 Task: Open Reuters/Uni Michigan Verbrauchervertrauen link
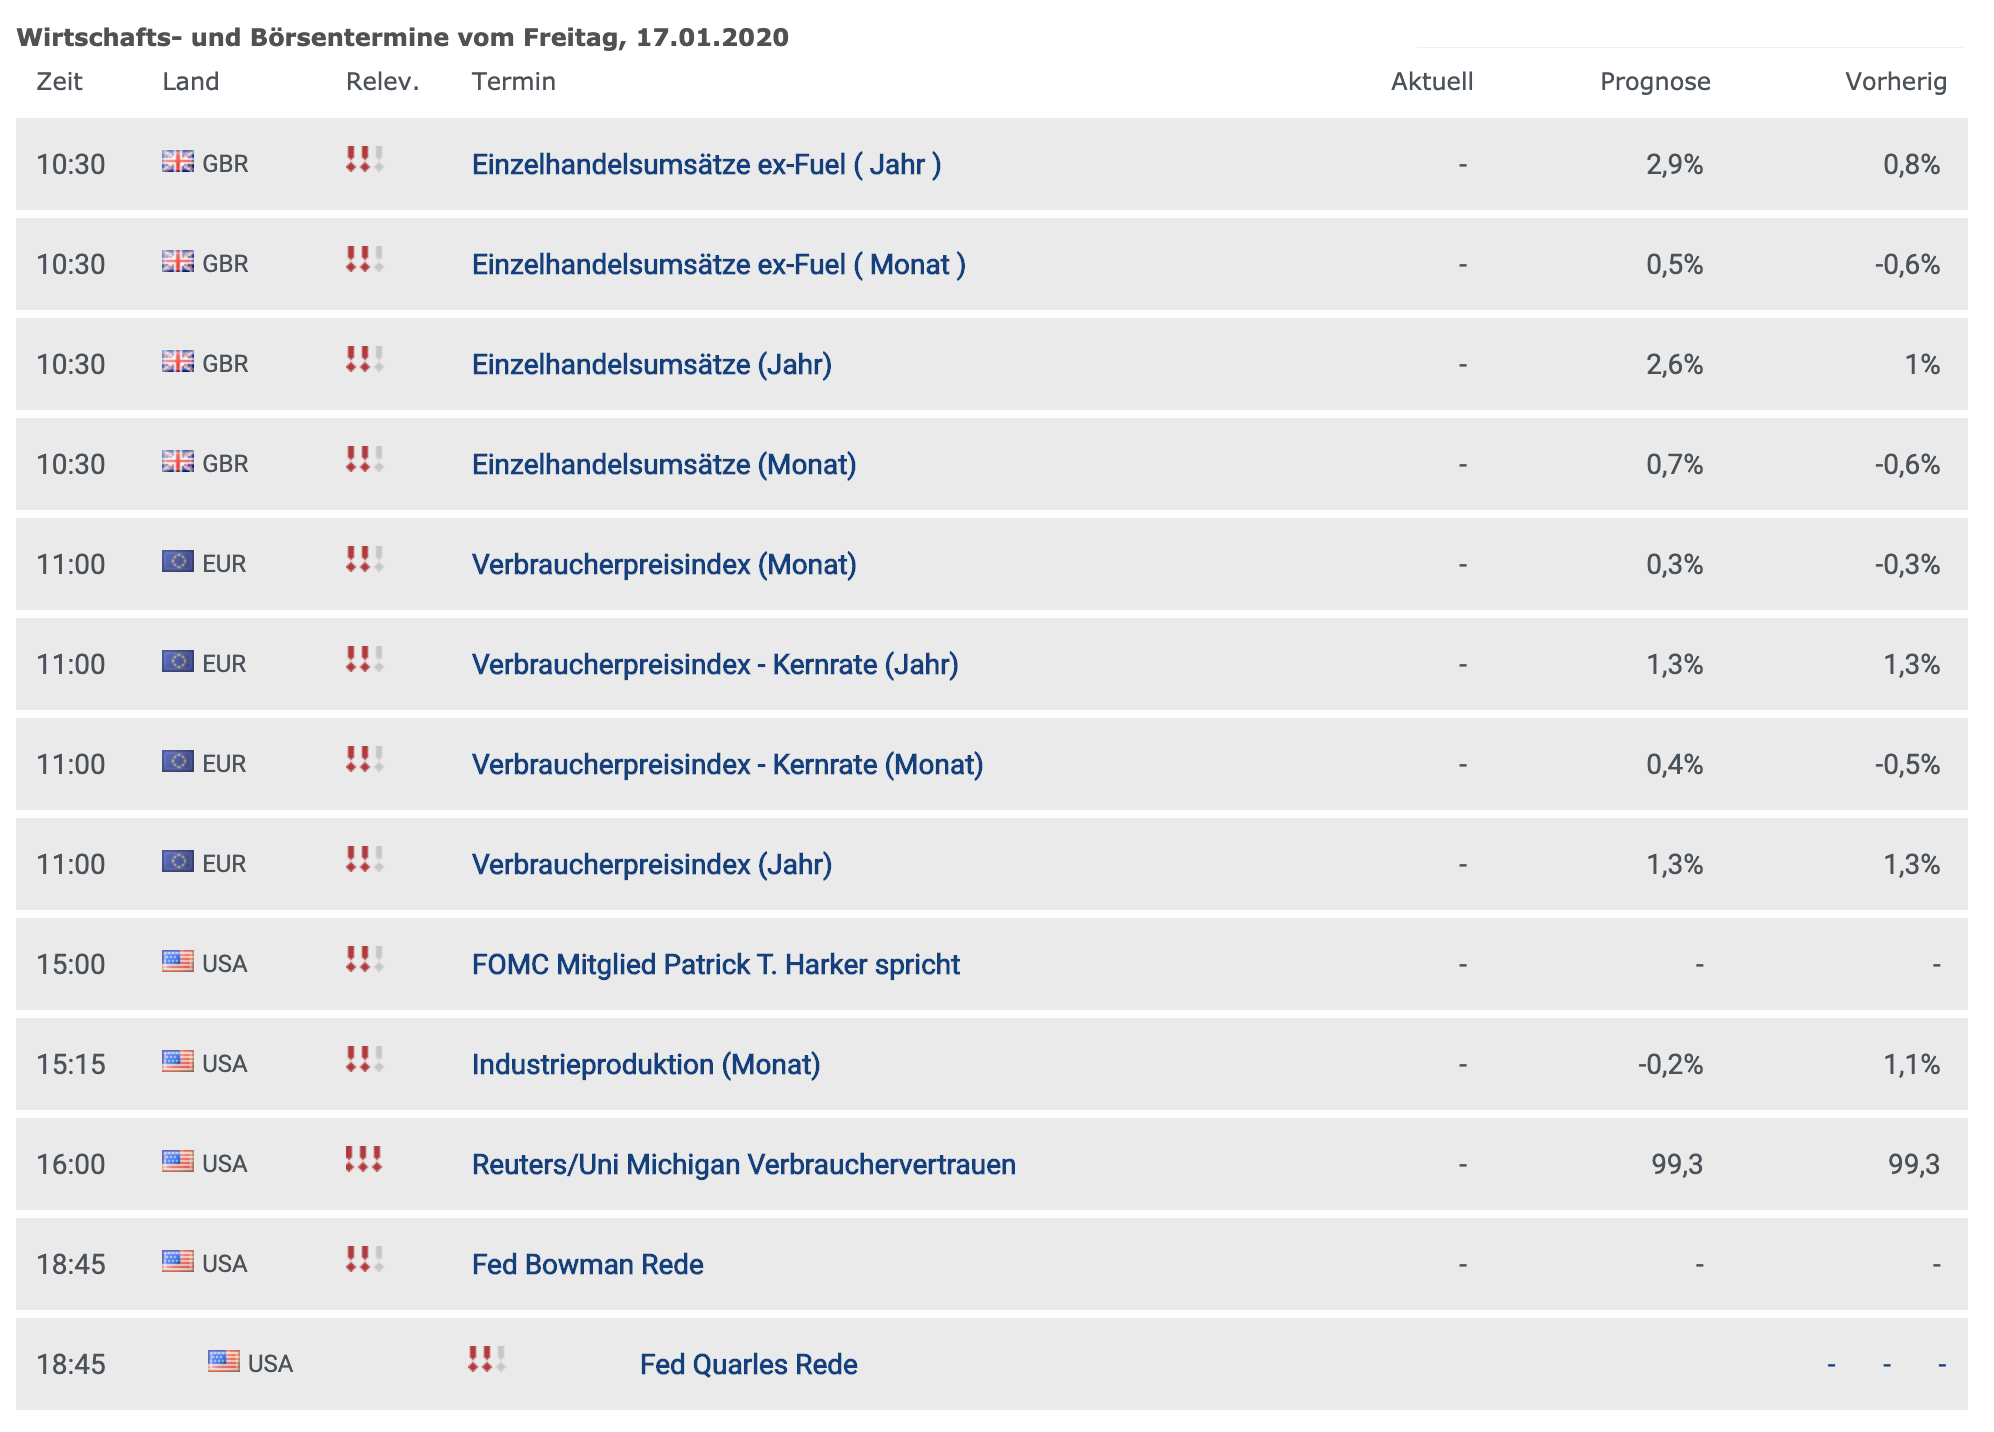pos(744,1164)
